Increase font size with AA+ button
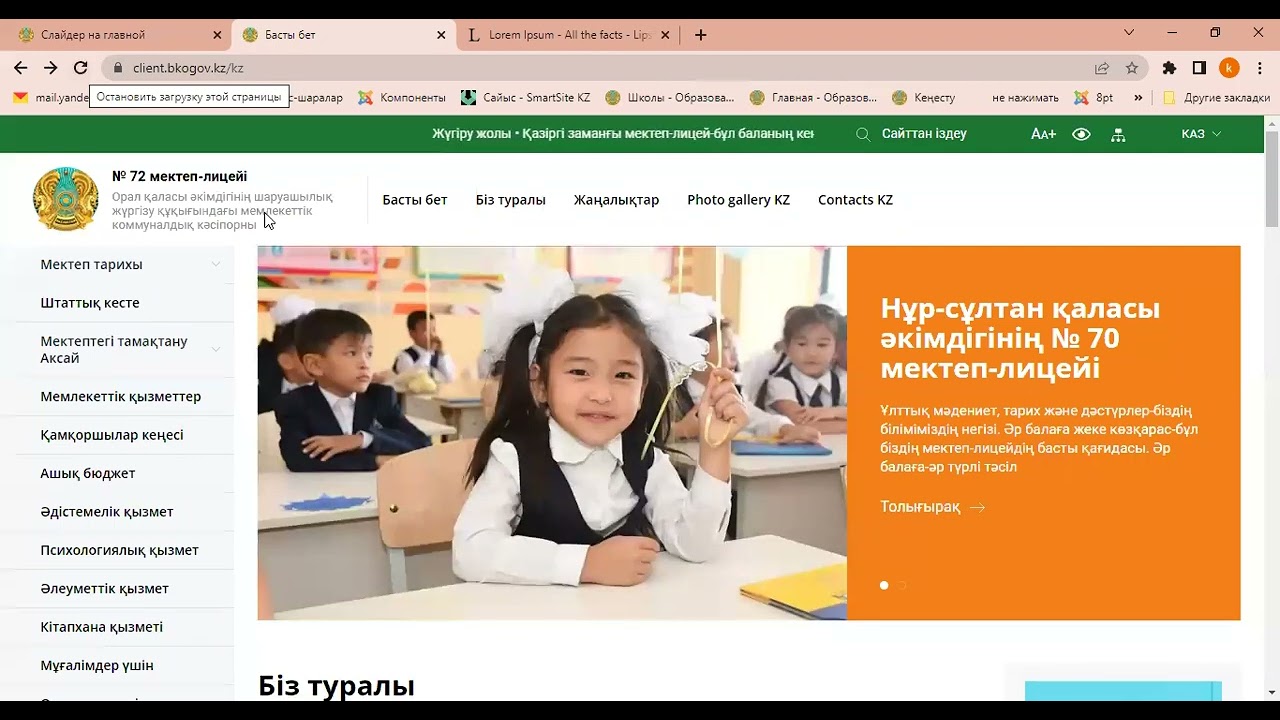 (x=1043, y=134)
